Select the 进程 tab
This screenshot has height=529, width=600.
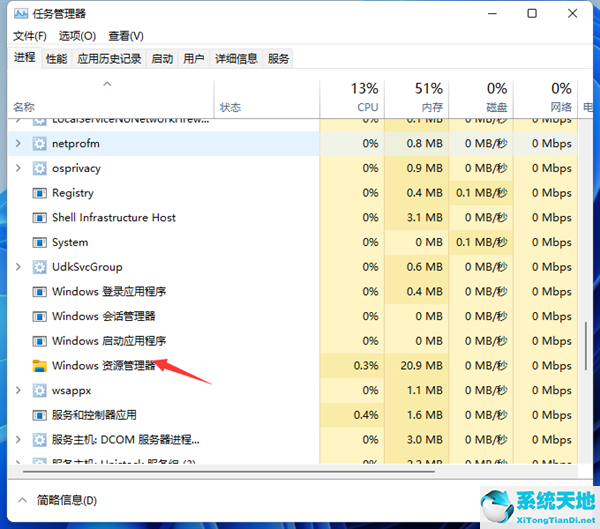tap(25, 58)
